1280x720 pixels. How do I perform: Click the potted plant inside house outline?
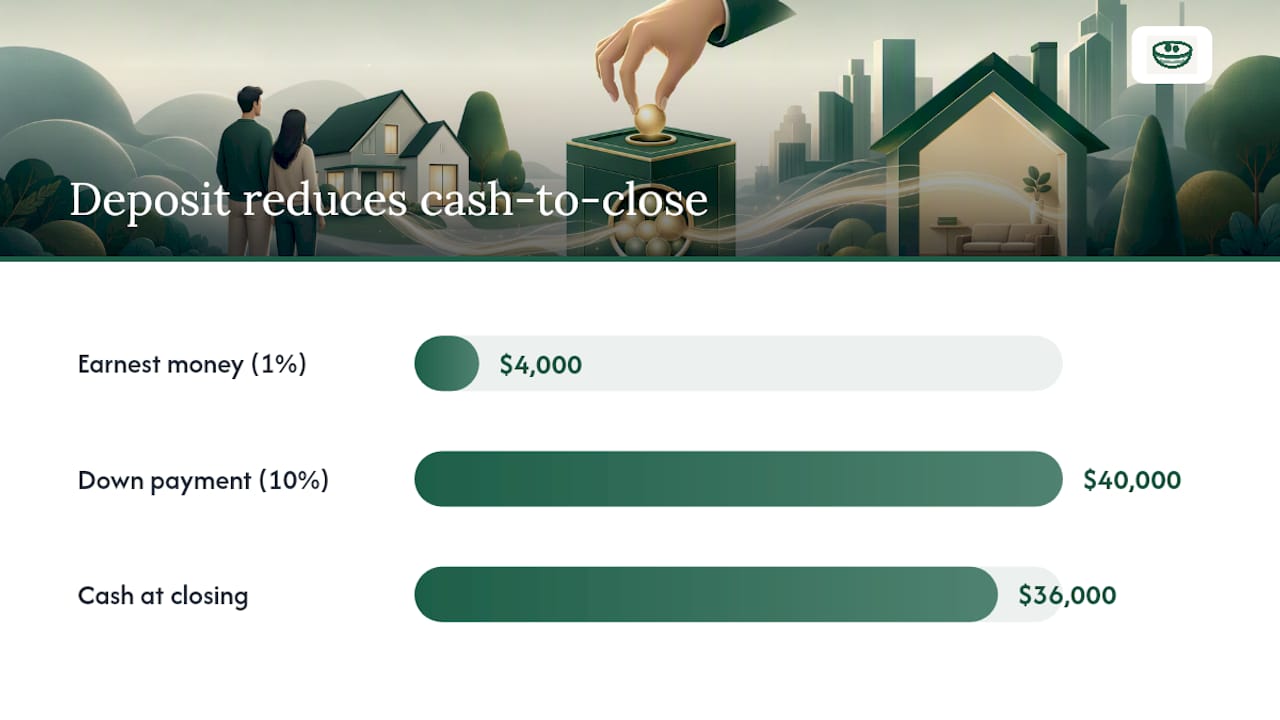(1037, 190)
